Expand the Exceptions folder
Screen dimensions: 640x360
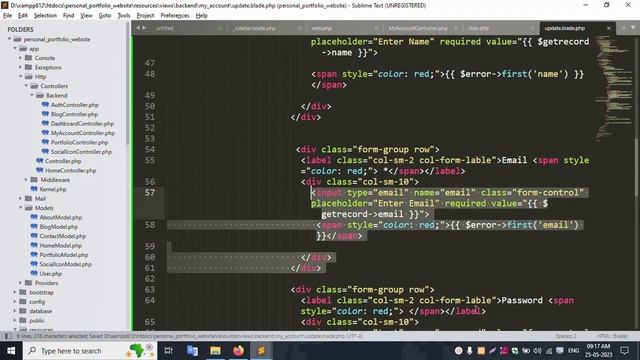click(21, 67)
